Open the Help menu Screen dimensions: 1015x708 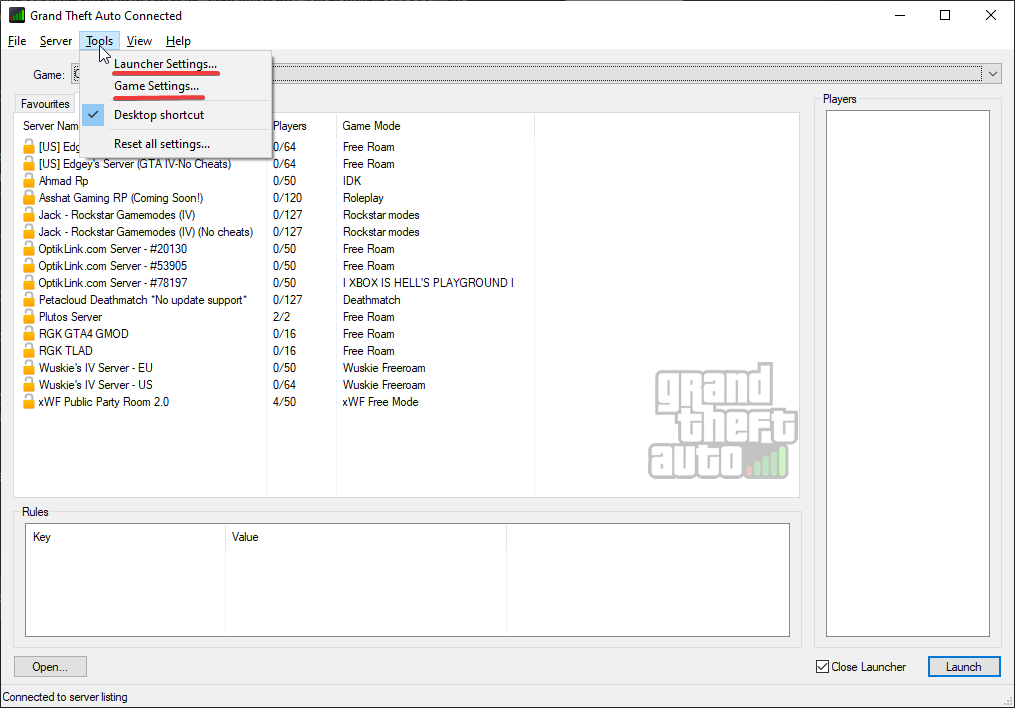coord(178,41)
